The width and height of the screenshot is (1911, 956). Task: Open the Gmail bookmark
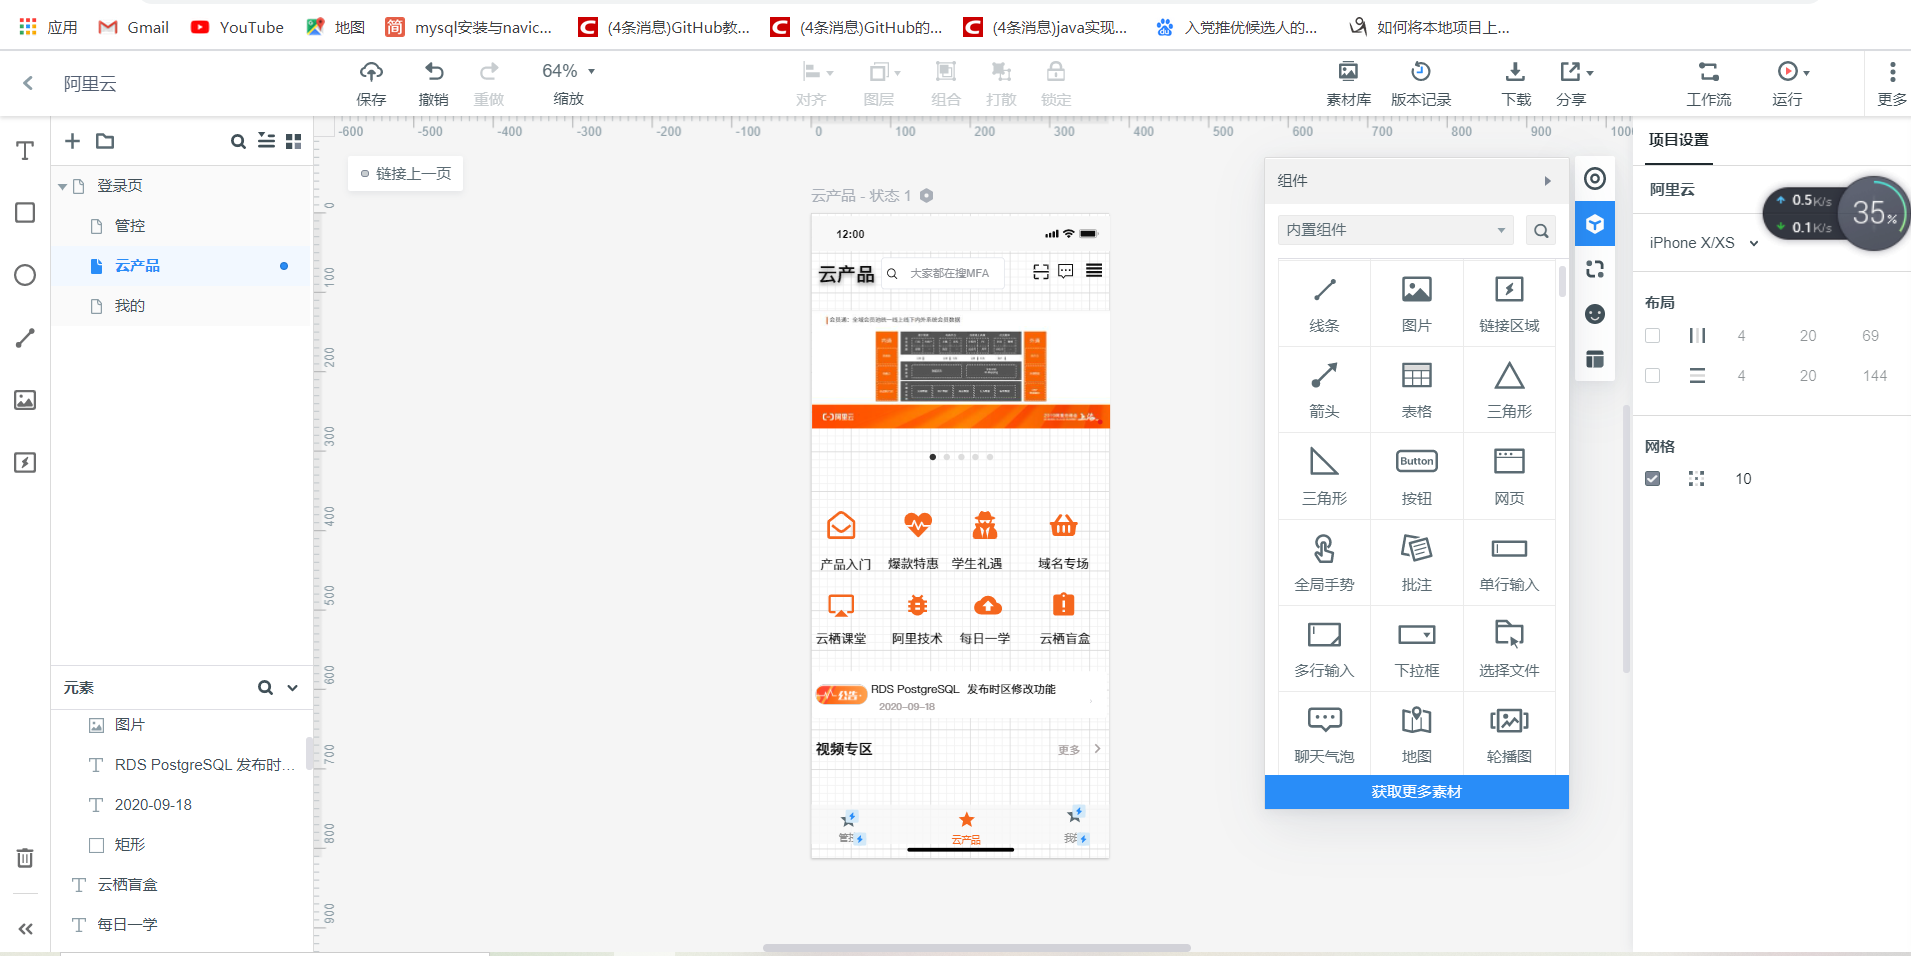click(133, 27)
